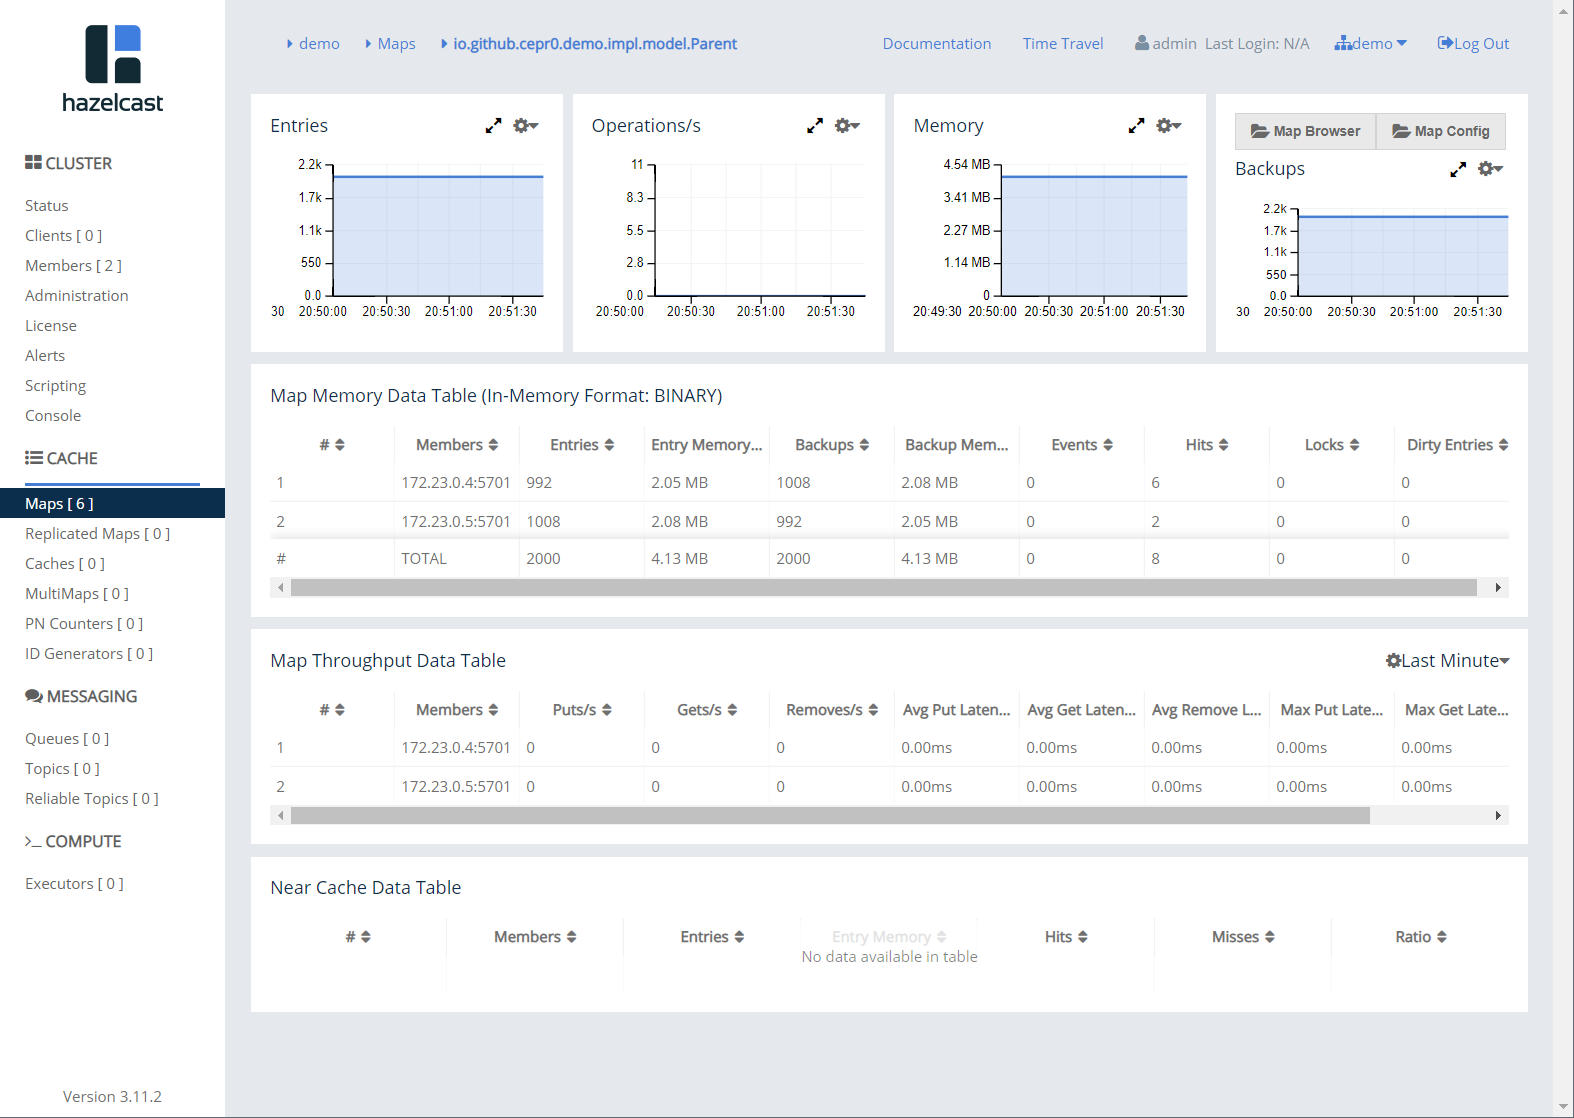Viewport: 1574px width, 1118px height.
Task: Open Members [ 2 ] list
Action: coord(74,266)
